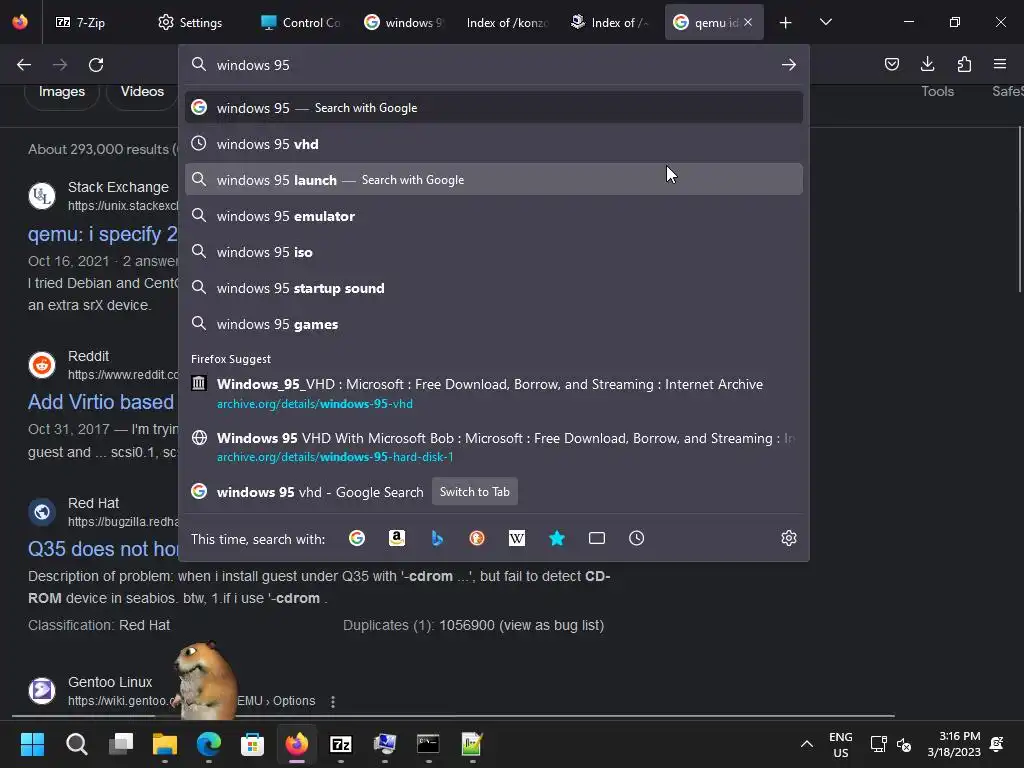Screen dimensions: 1024x768
Task: Switch to the Settings tab
Action: (x=190, y=22)
